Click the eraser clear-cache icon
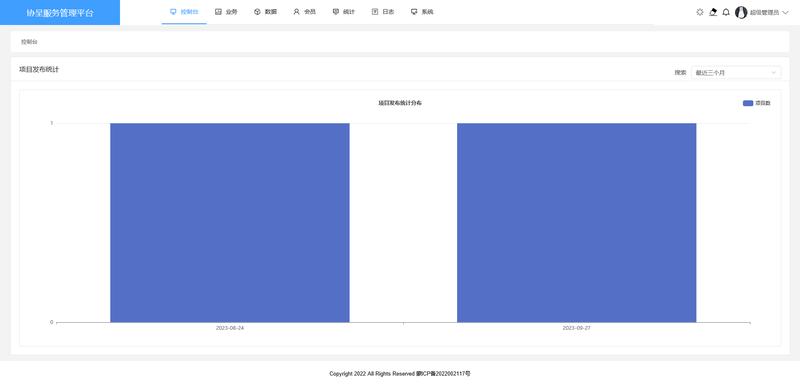Image resolution: width=800 pixels, height=386 pixels. tap(713, 12)
